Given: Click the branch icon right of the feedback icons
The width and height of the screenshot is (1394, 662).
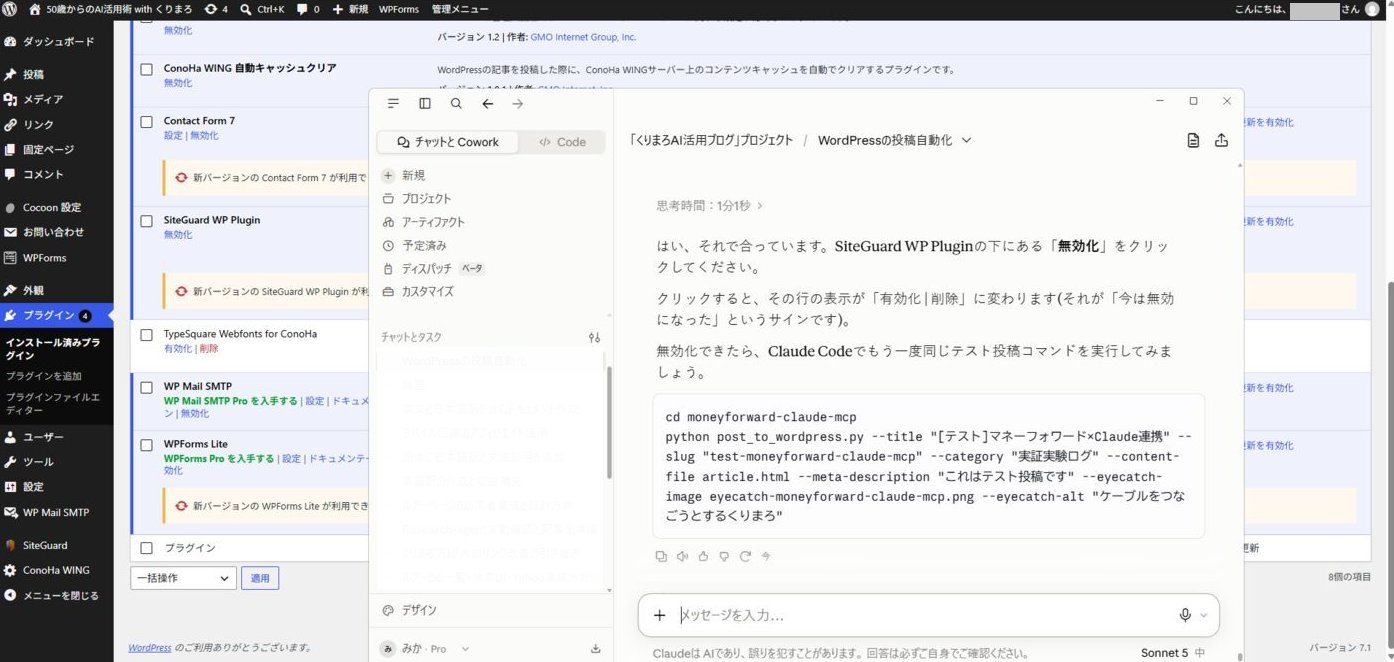Looking at the screenshot, I should (x=766, y=556).
